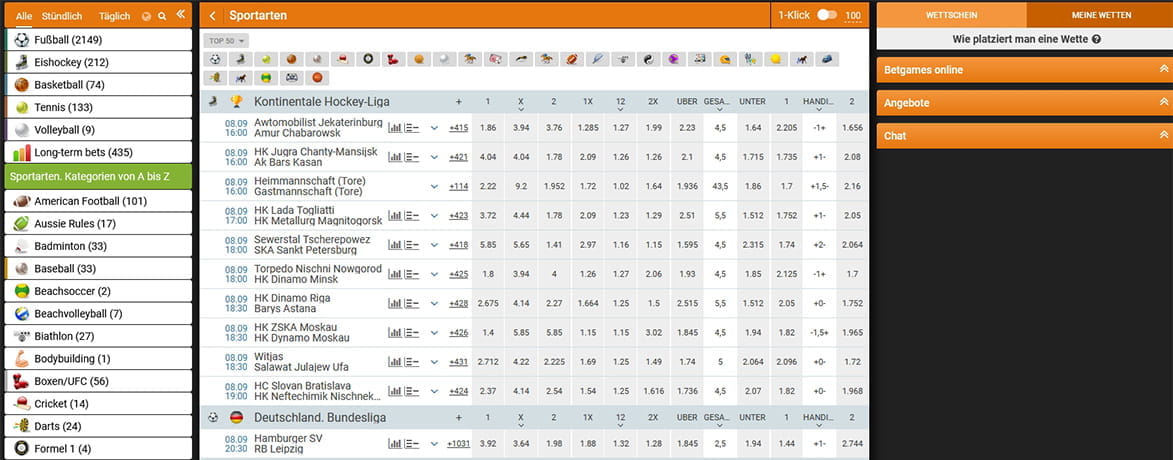Open the HK Lada Togliatti match link
1173x460 pixels.
318,215
